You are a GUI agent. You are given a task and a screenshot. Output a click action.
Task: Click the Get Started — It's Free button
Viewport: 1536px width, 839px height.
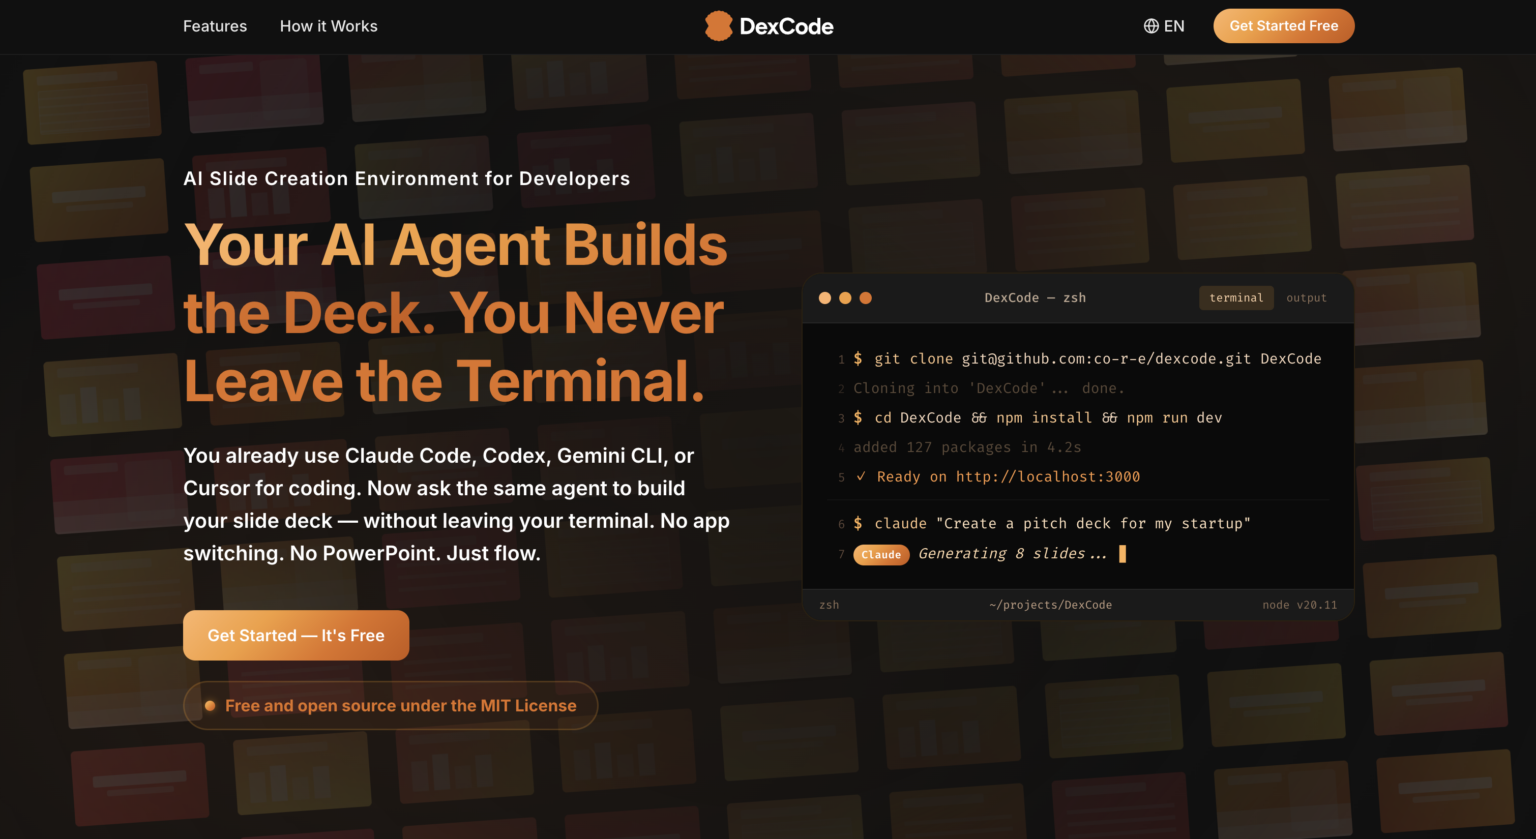coord(295,635)
